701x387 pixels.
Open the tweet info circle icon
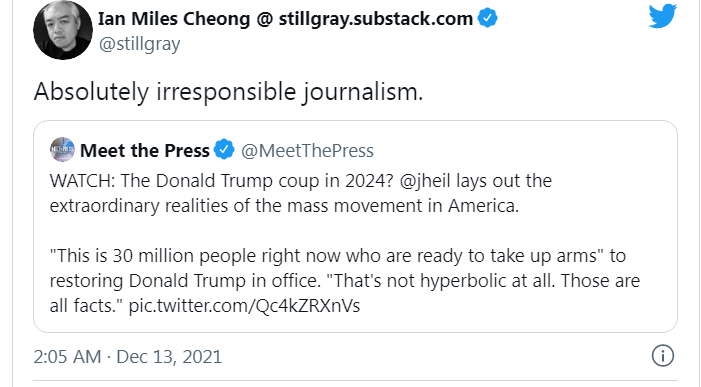[x=662, y=356]
